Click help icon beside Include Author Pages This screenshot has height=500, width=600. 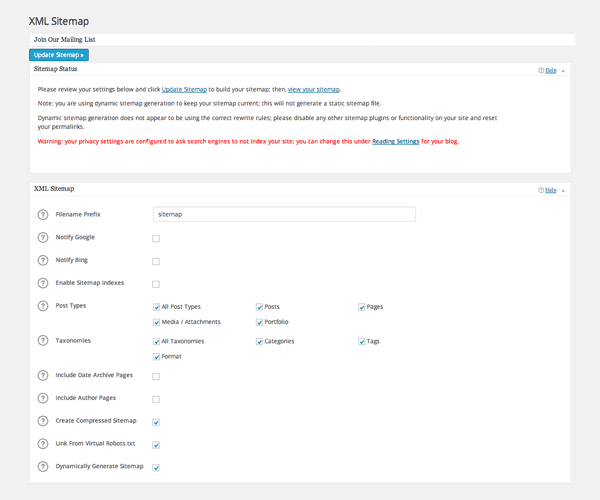(43, 398)
